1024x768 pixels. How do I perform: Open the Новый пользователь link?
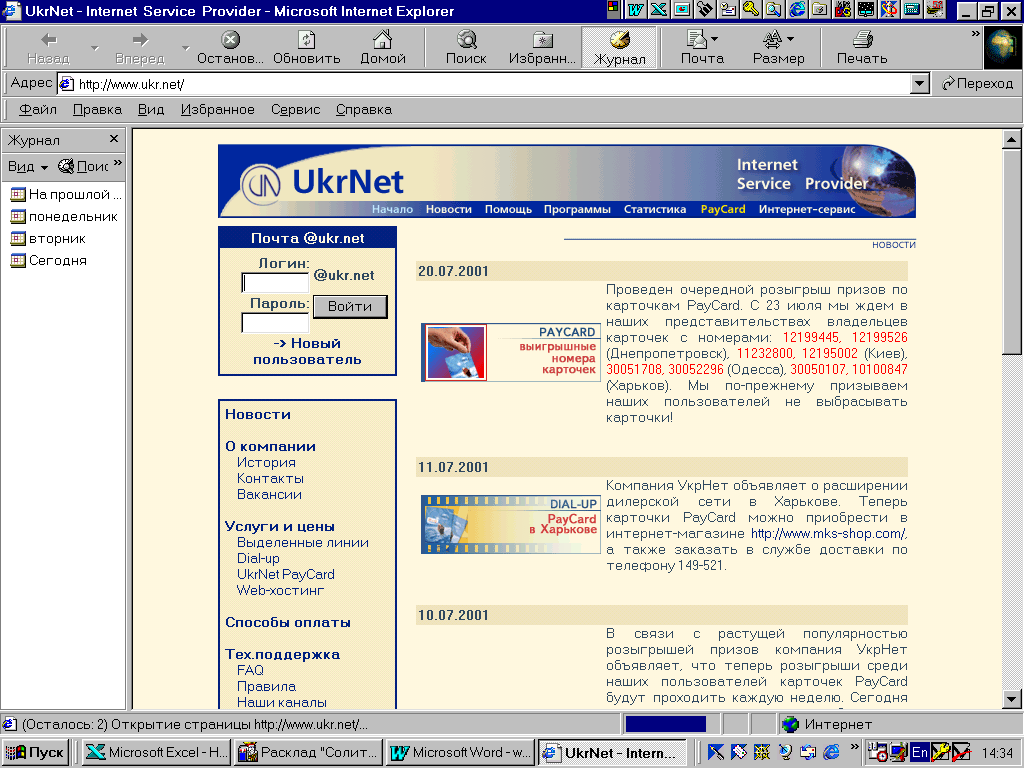[307, 351]
